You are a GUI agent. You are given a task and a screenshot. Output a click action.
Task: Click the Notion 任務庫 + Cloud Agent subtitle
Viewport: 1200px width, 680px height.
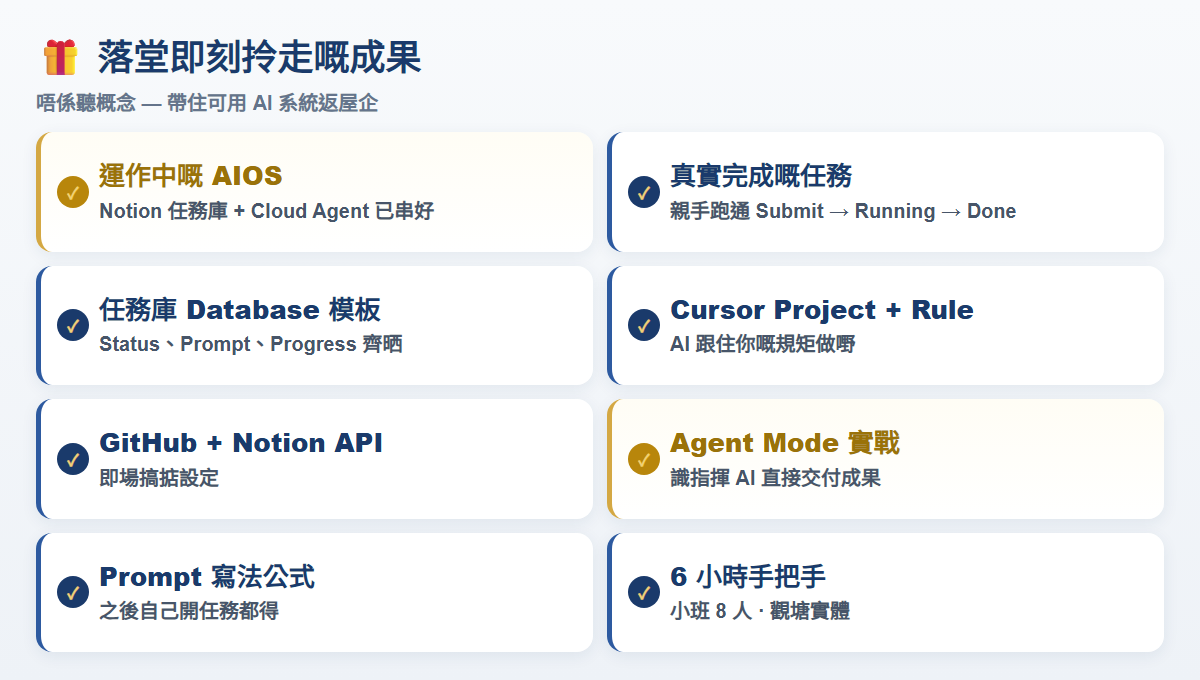(x=267, y=211)
